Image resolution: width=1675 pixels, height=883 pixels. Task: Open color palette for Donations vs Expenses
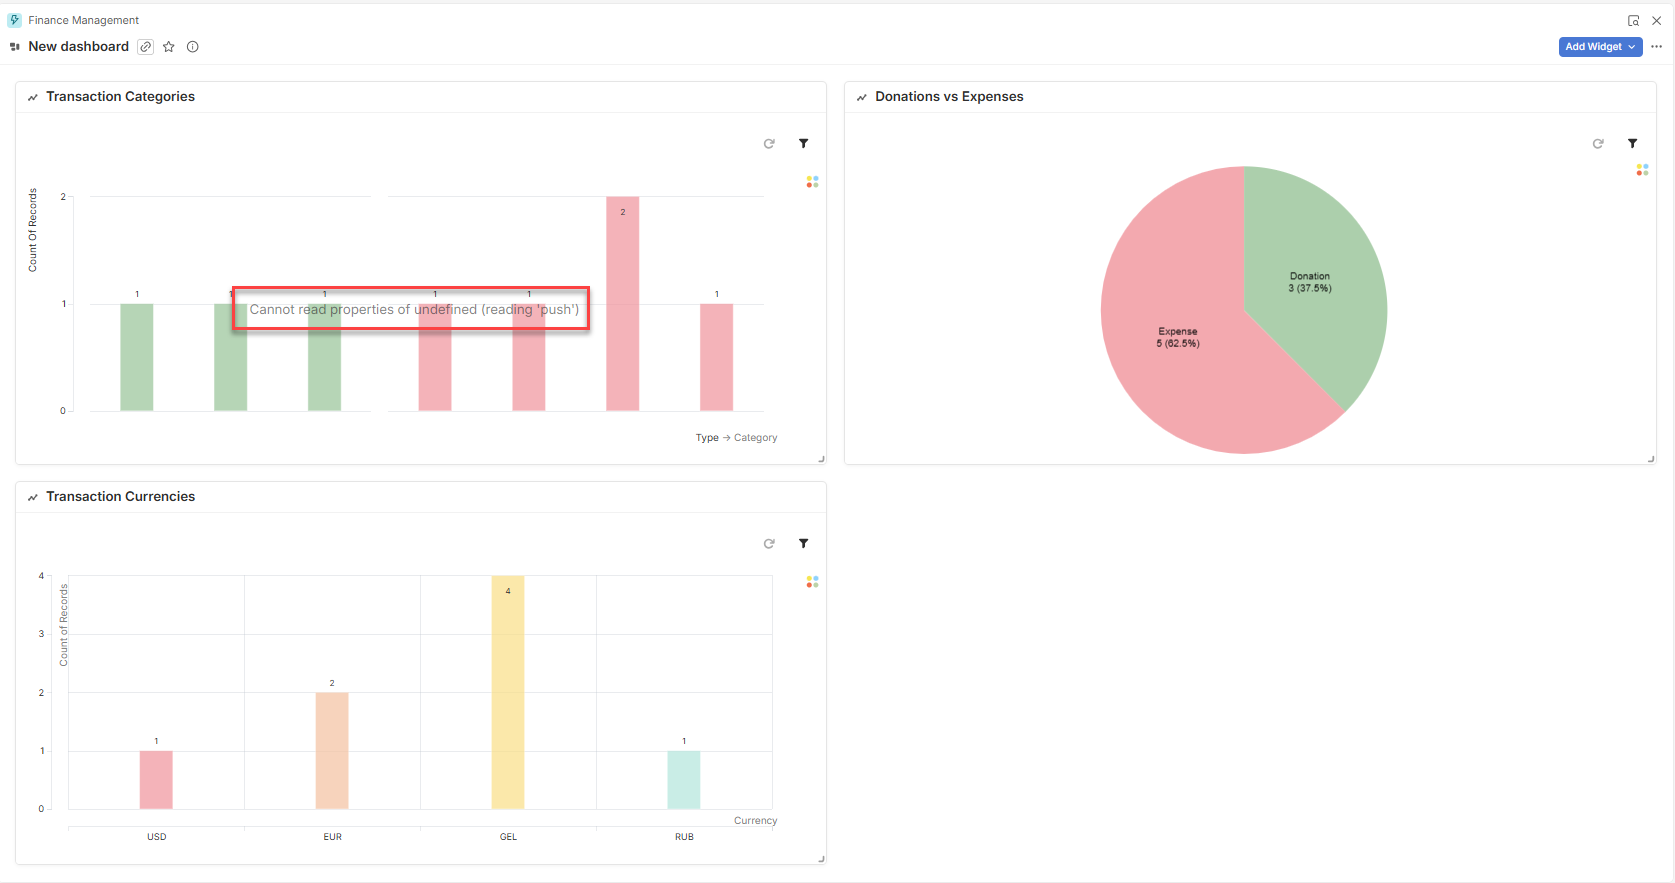(x=1642, y=170)
